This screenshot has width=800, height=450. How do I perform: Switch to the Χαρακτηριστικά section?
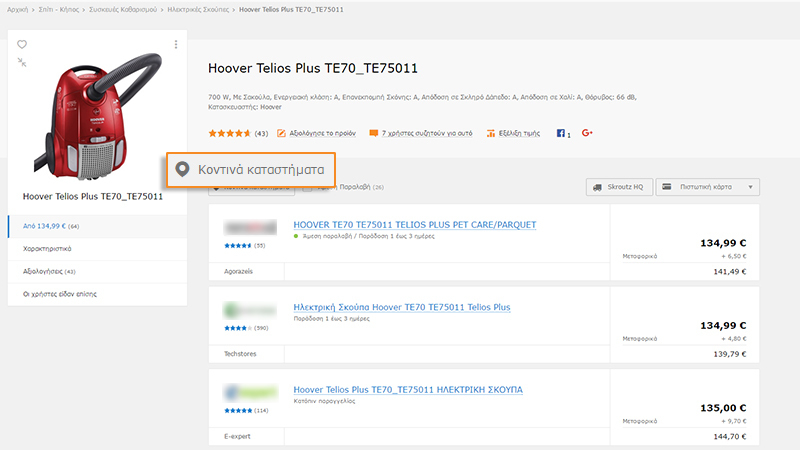[x=97, y=249]
